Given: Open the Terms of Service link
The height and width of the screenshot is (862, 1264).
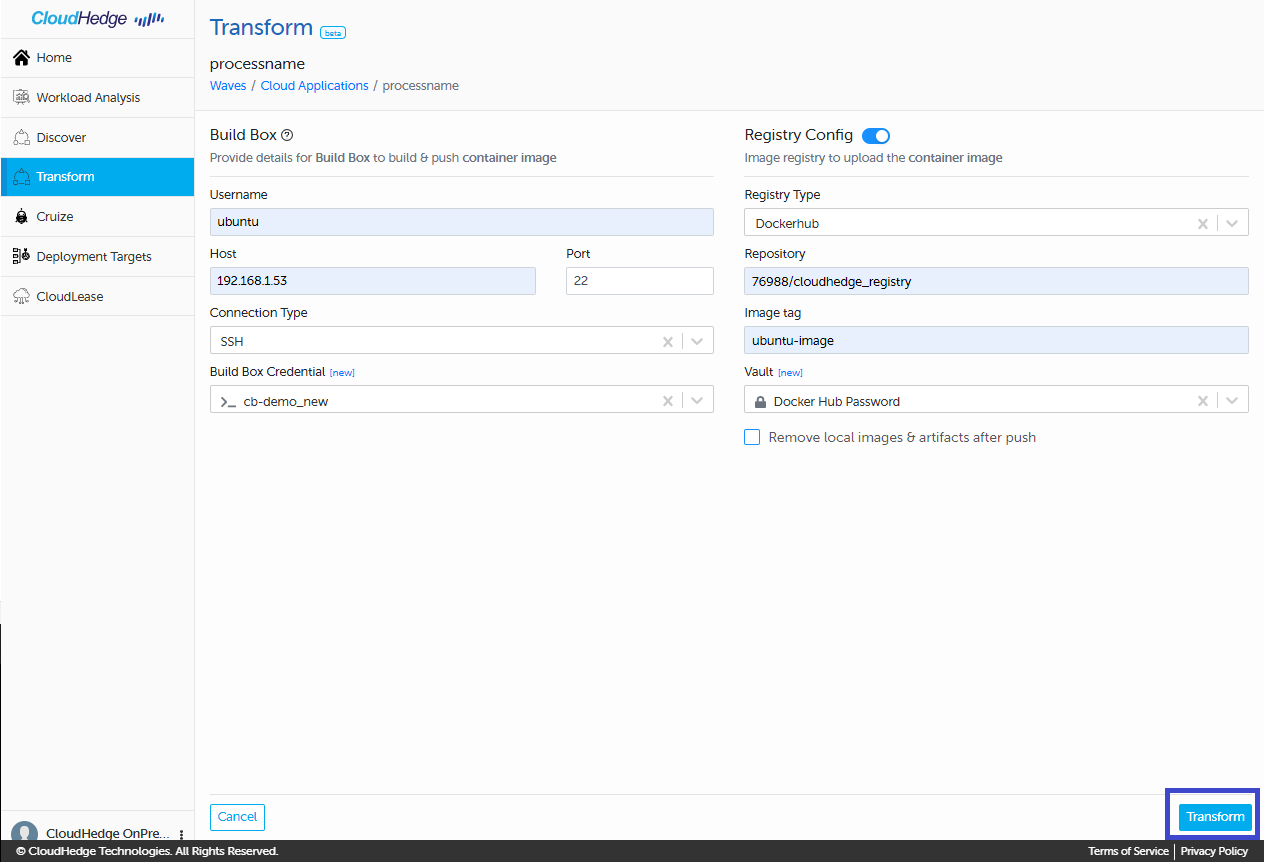Looking at the screenshot, I should point(1128,851).
